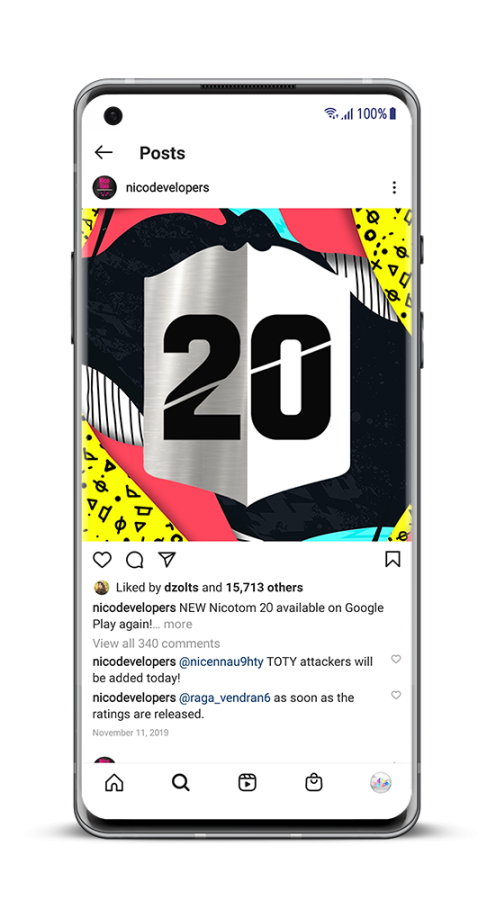Save the post with the bookmark icon

(x=393, y=559)
